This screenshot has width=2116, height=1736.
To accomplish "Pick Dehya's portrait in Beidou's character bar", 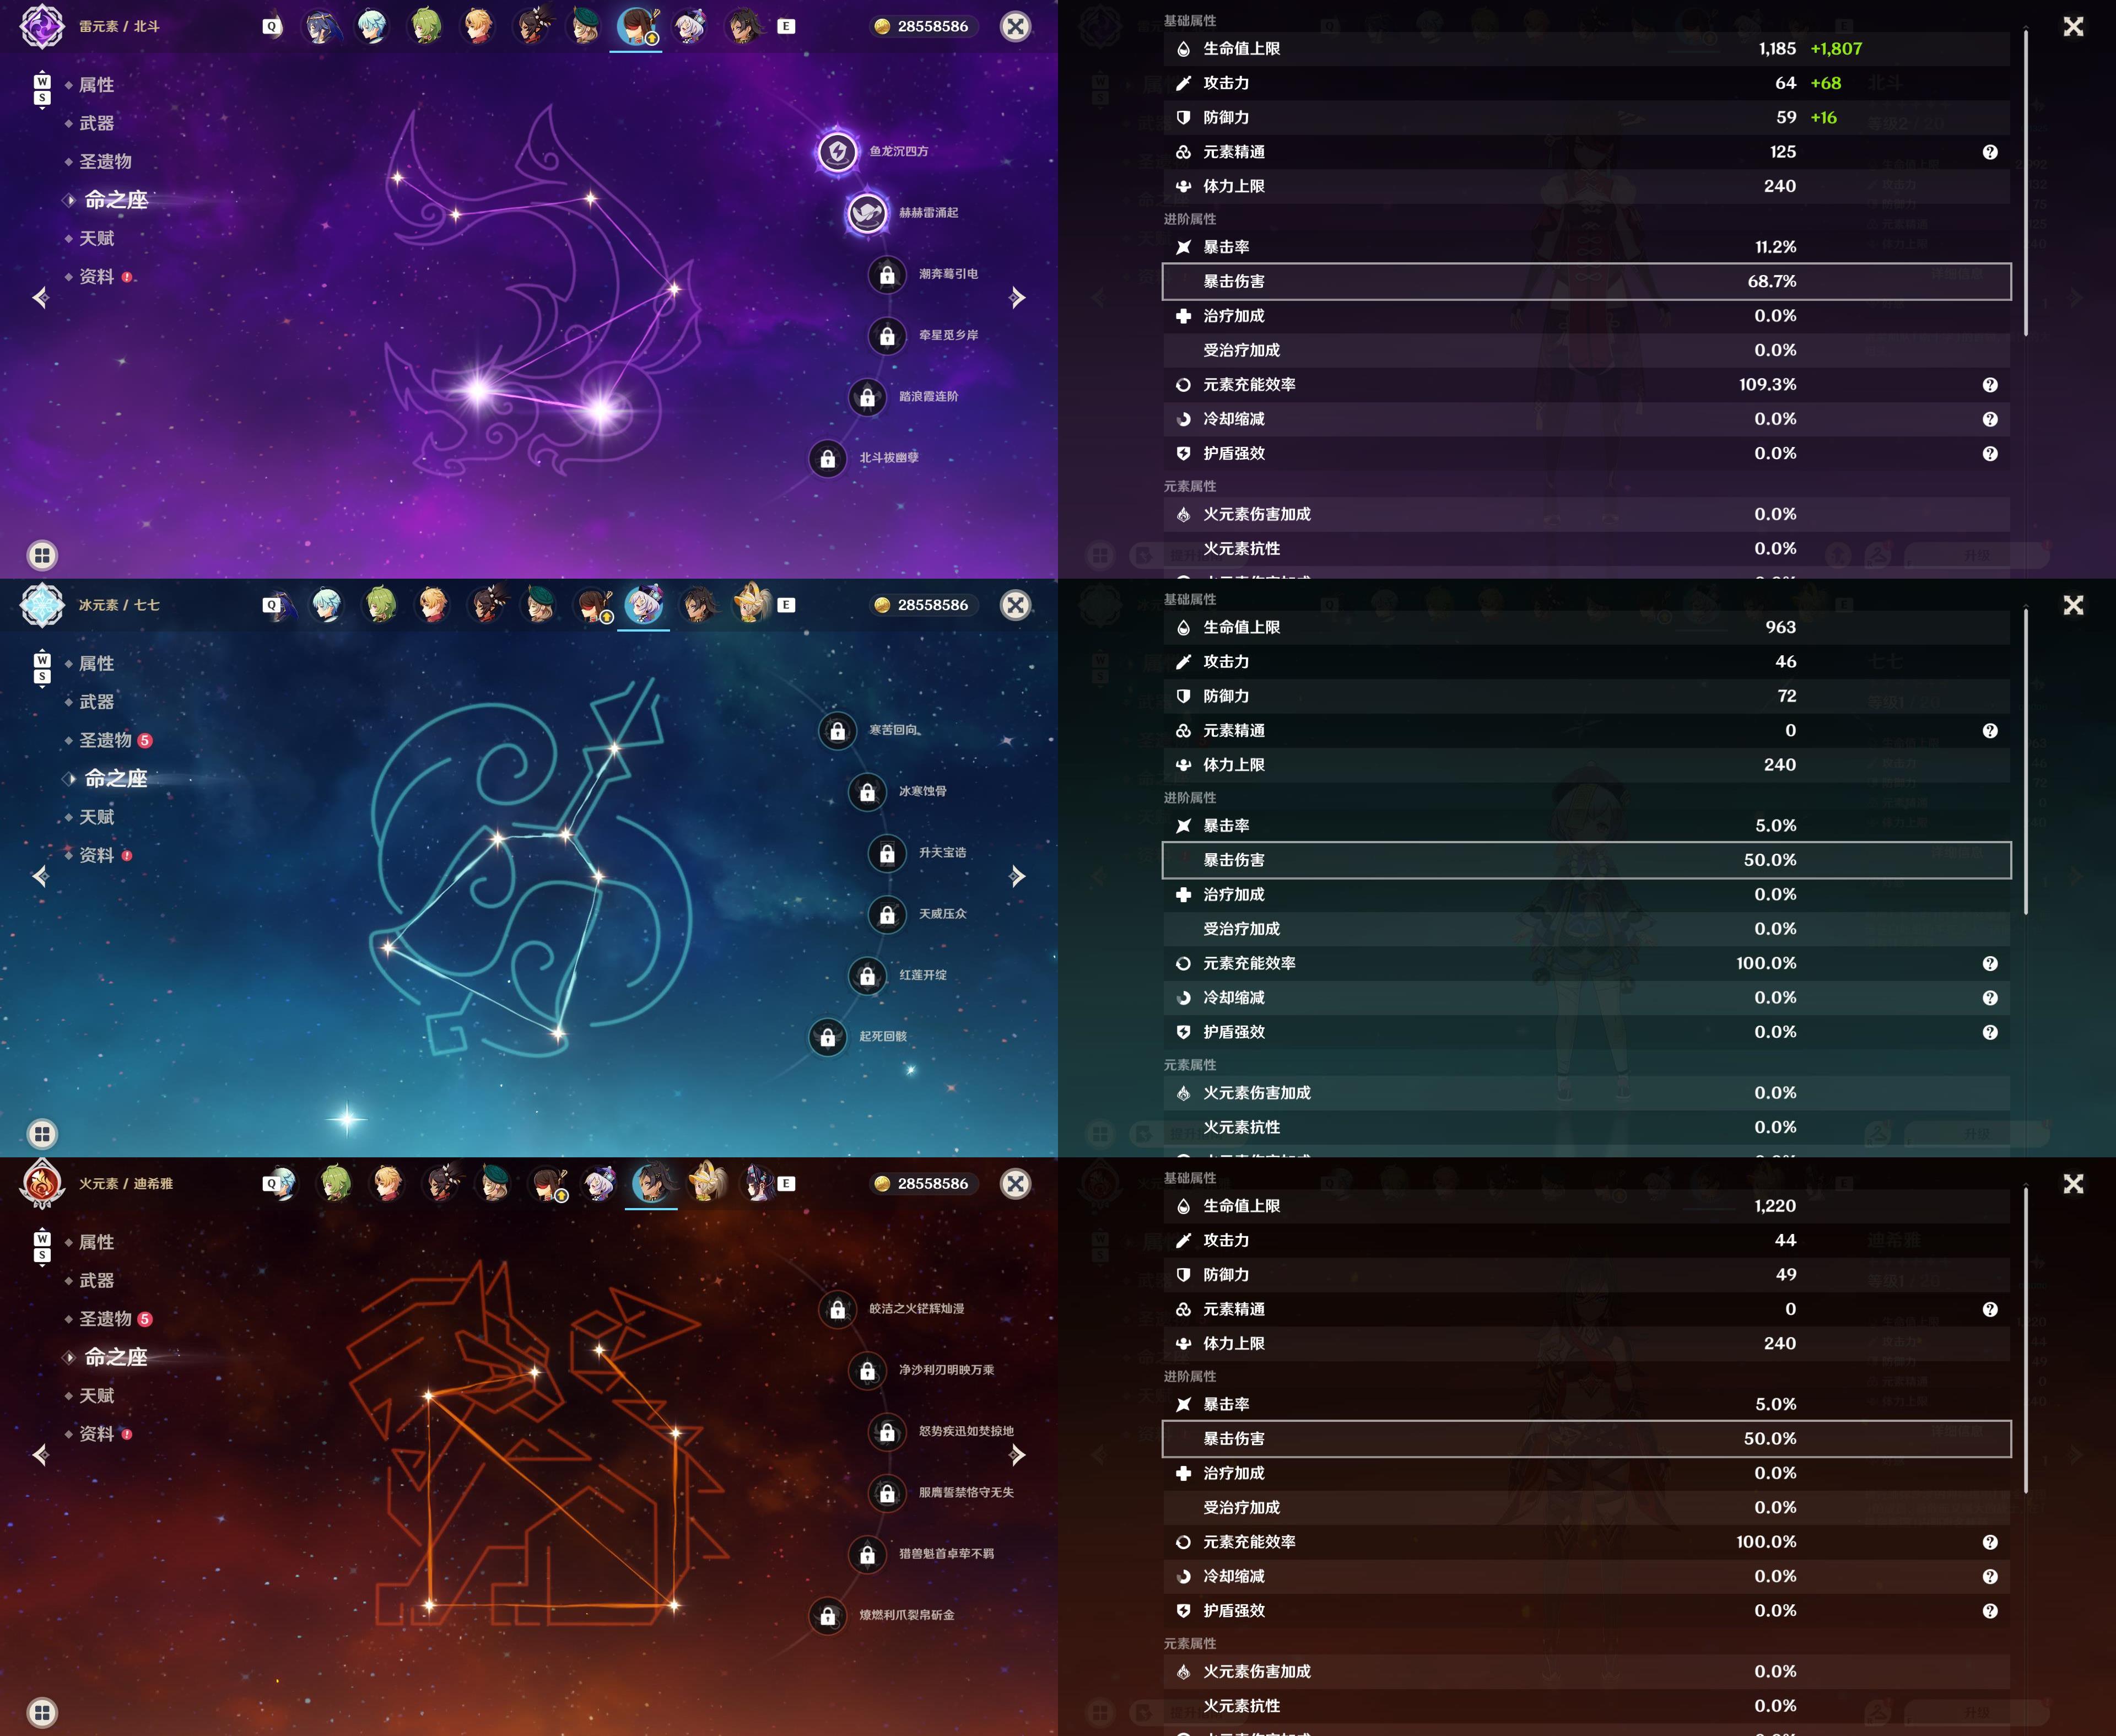I will click(x=742, y=26).
